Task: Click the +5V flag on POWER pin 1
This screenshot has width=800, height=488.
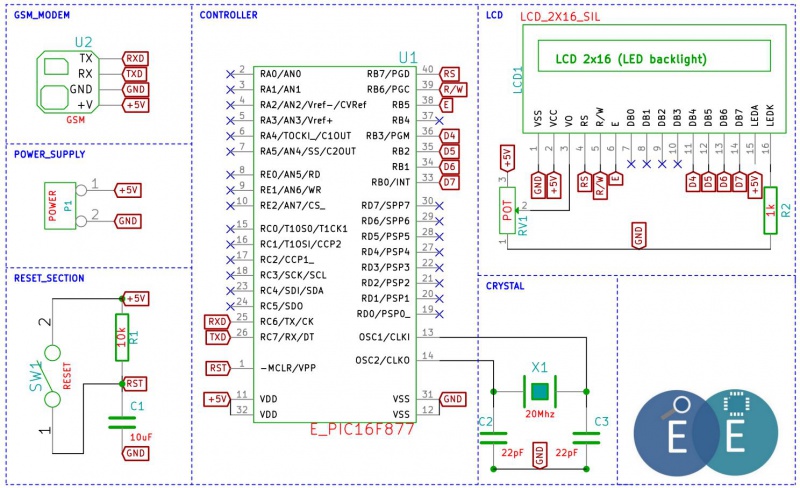Action: click(x=128, y=190)
